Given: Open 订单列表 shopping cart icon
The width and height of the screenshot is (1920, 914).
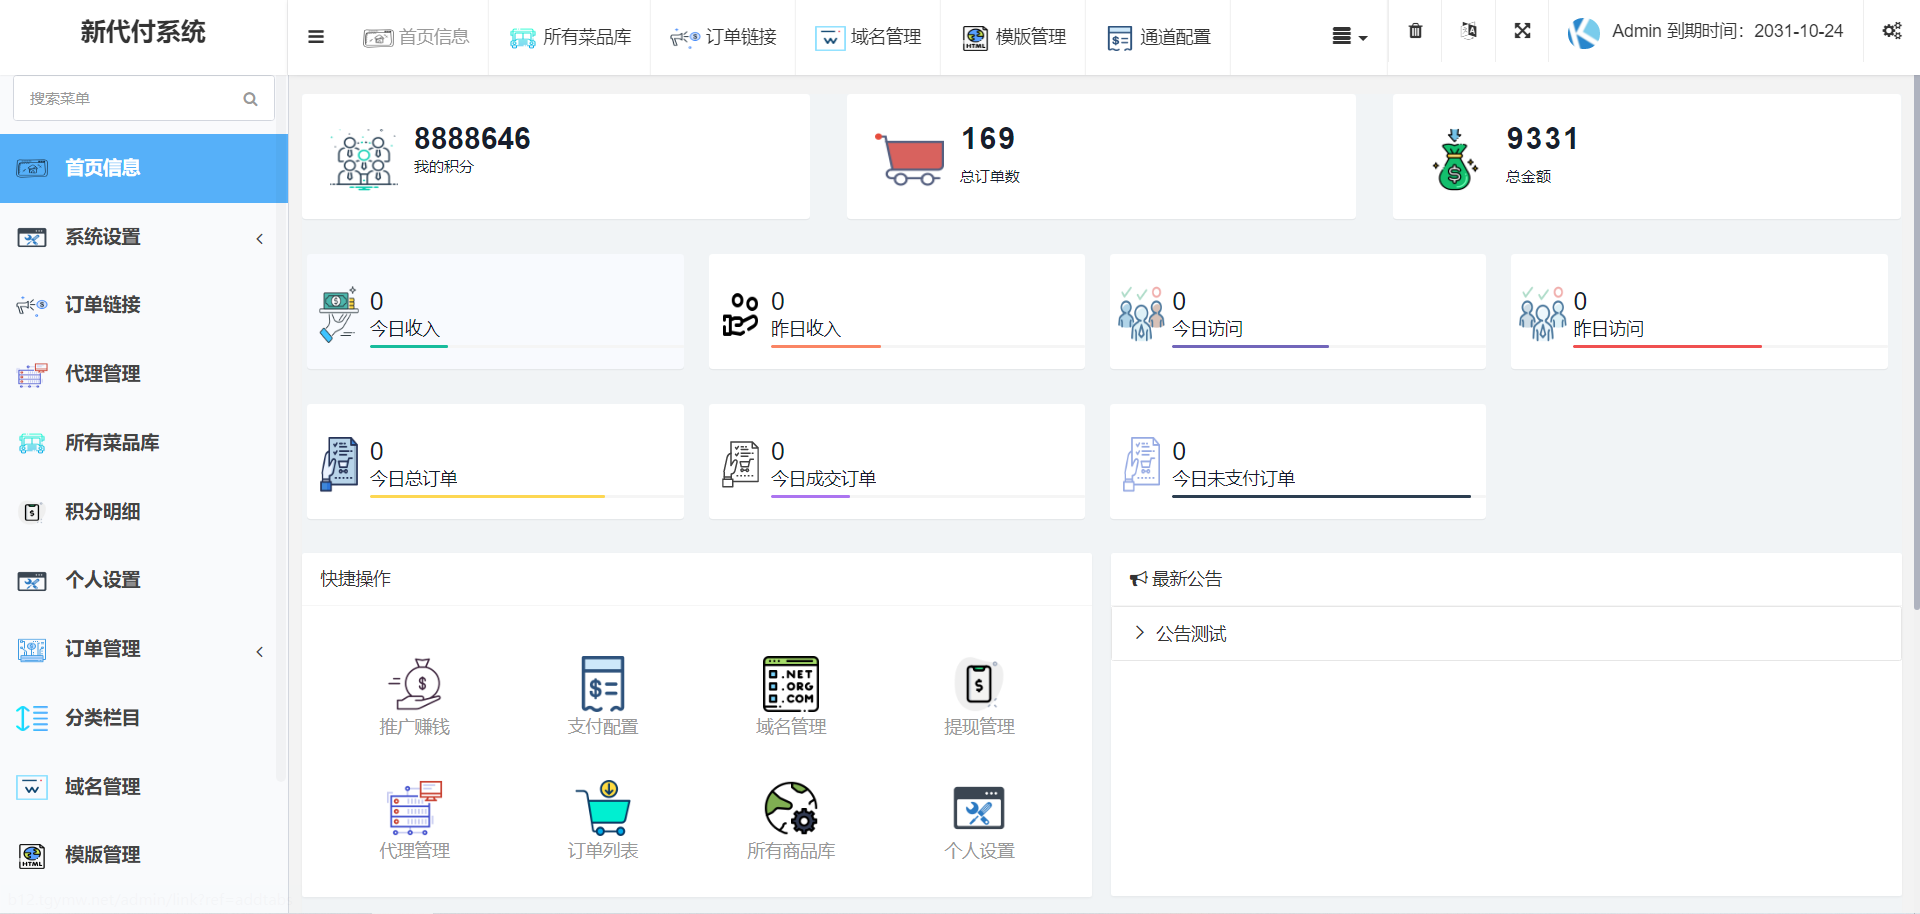Looking at the screenshot, I should click(603, 809).
